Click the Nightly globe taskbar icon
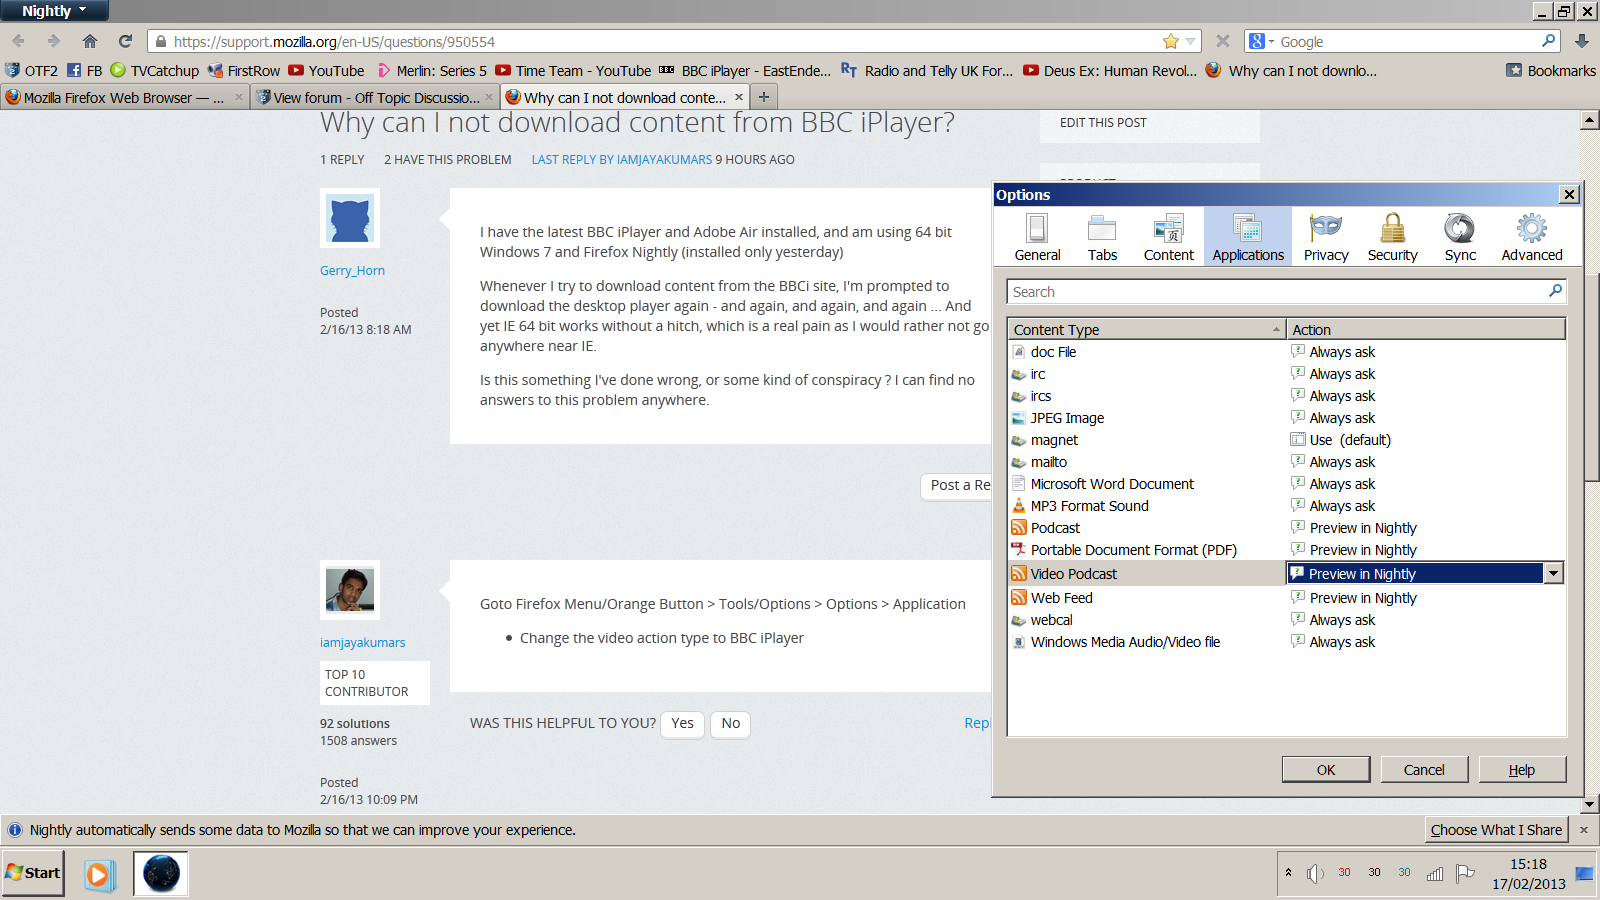The width and height of the screenshot is (1600, 900). pos(161,874)
